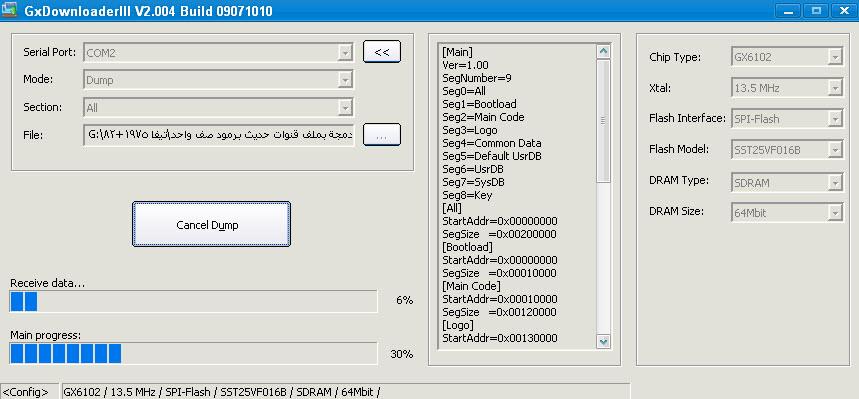Screen dimensions: 859x399
Task: Click the "[All]" section header line
Action: 452,208
